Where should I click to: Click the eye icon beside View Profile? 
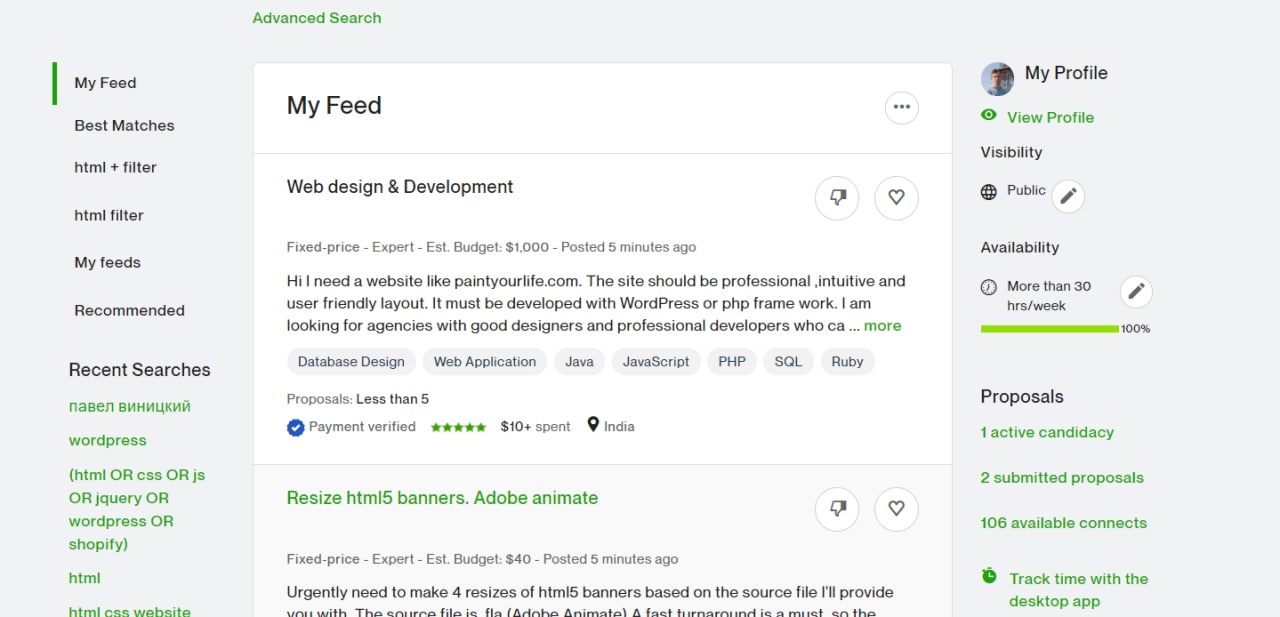click(989, 116)
